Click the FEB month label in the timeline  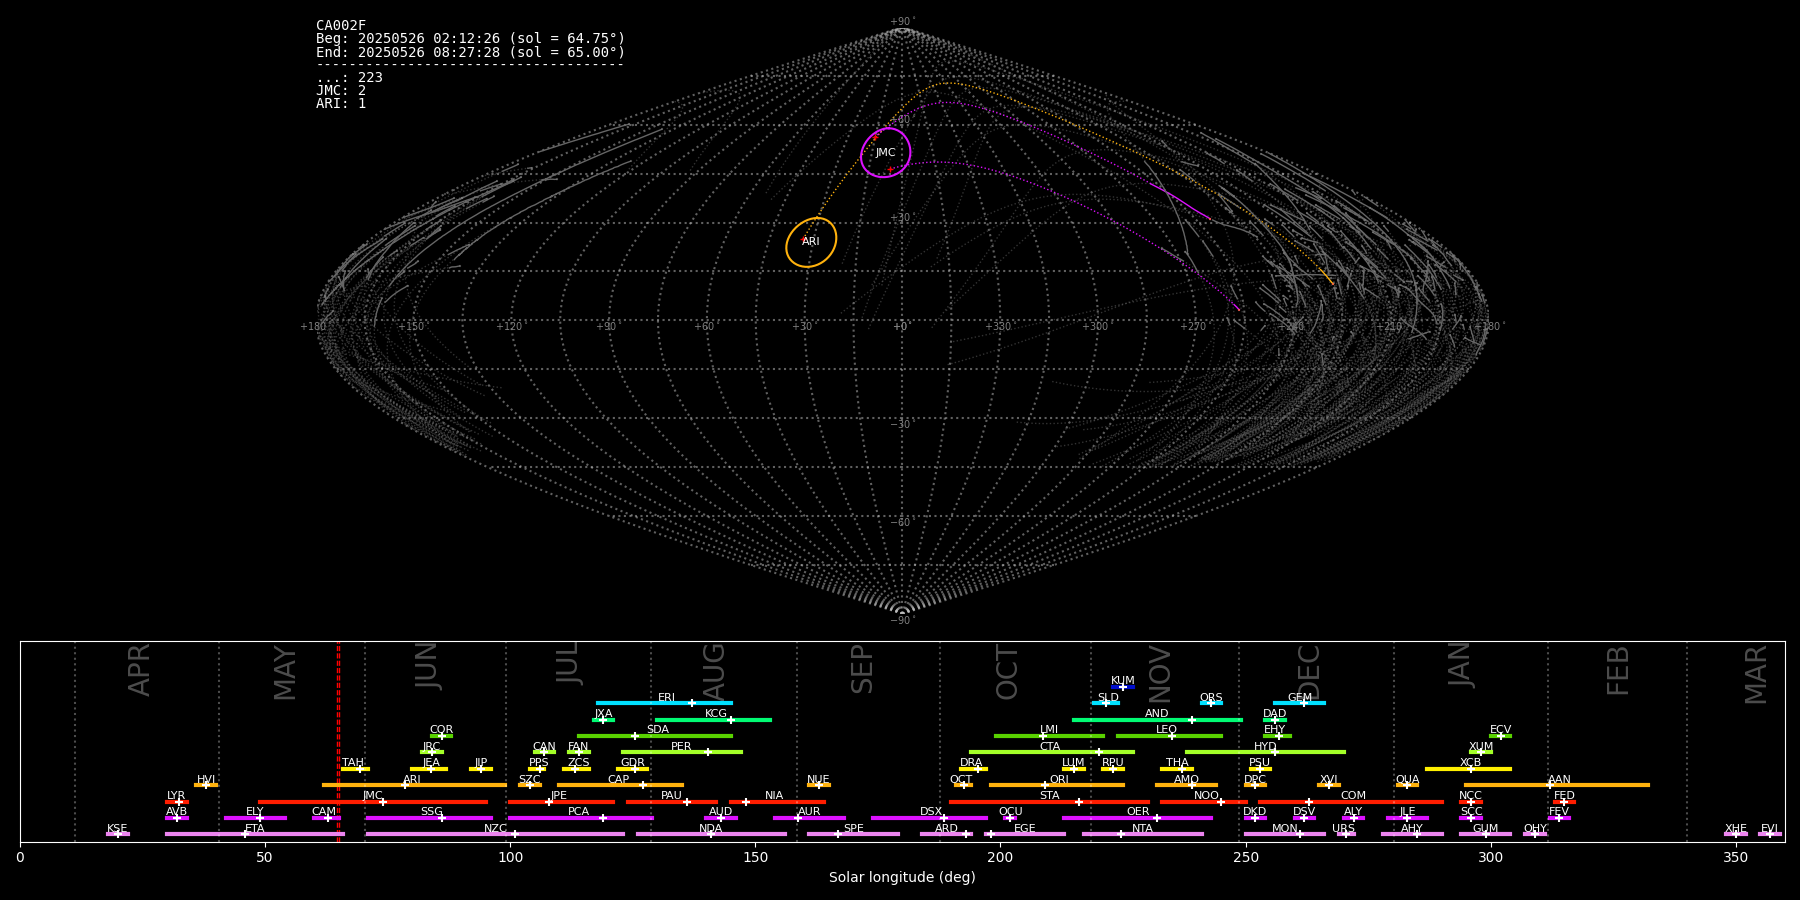click(1618, 671)
